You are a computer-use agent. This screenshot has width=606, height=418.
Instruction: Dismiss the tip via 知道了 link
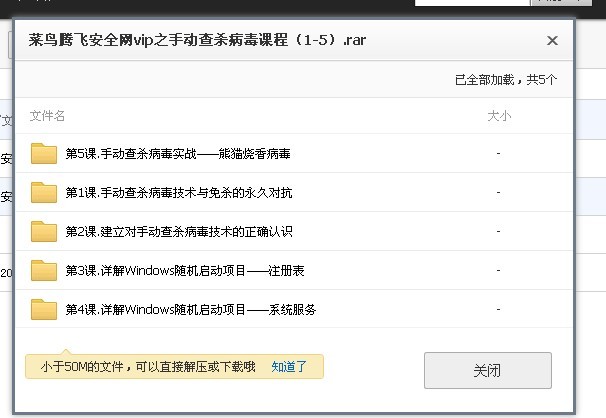pos(289,366)
